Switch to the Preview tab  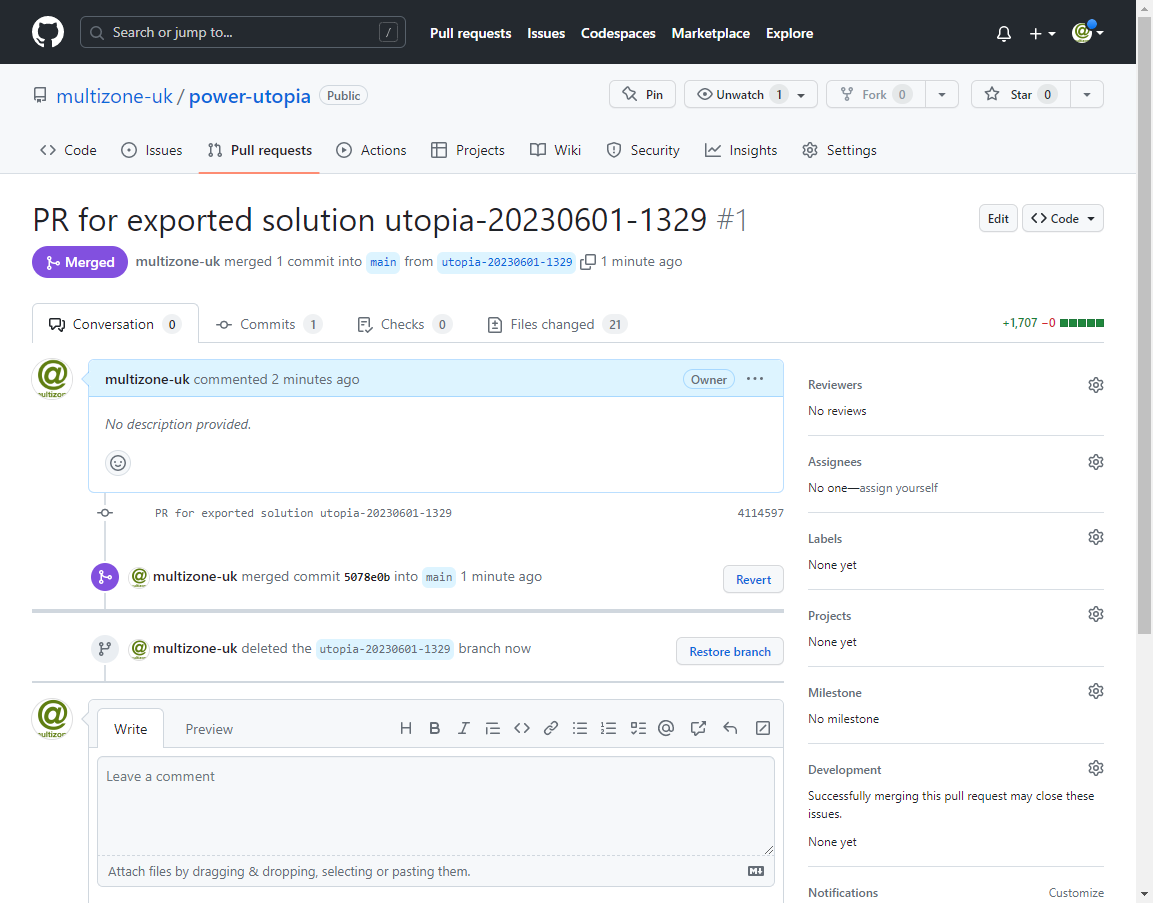[209, 729]
